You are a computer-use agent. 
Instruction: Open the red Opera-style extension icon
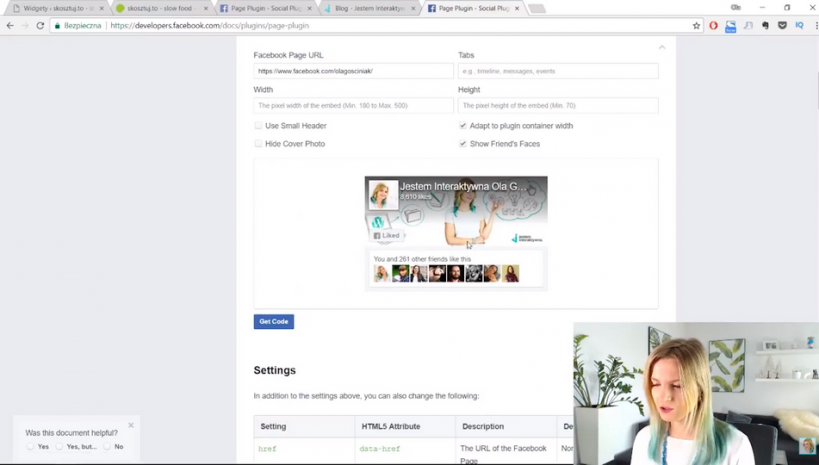click(x=713, y=26)
